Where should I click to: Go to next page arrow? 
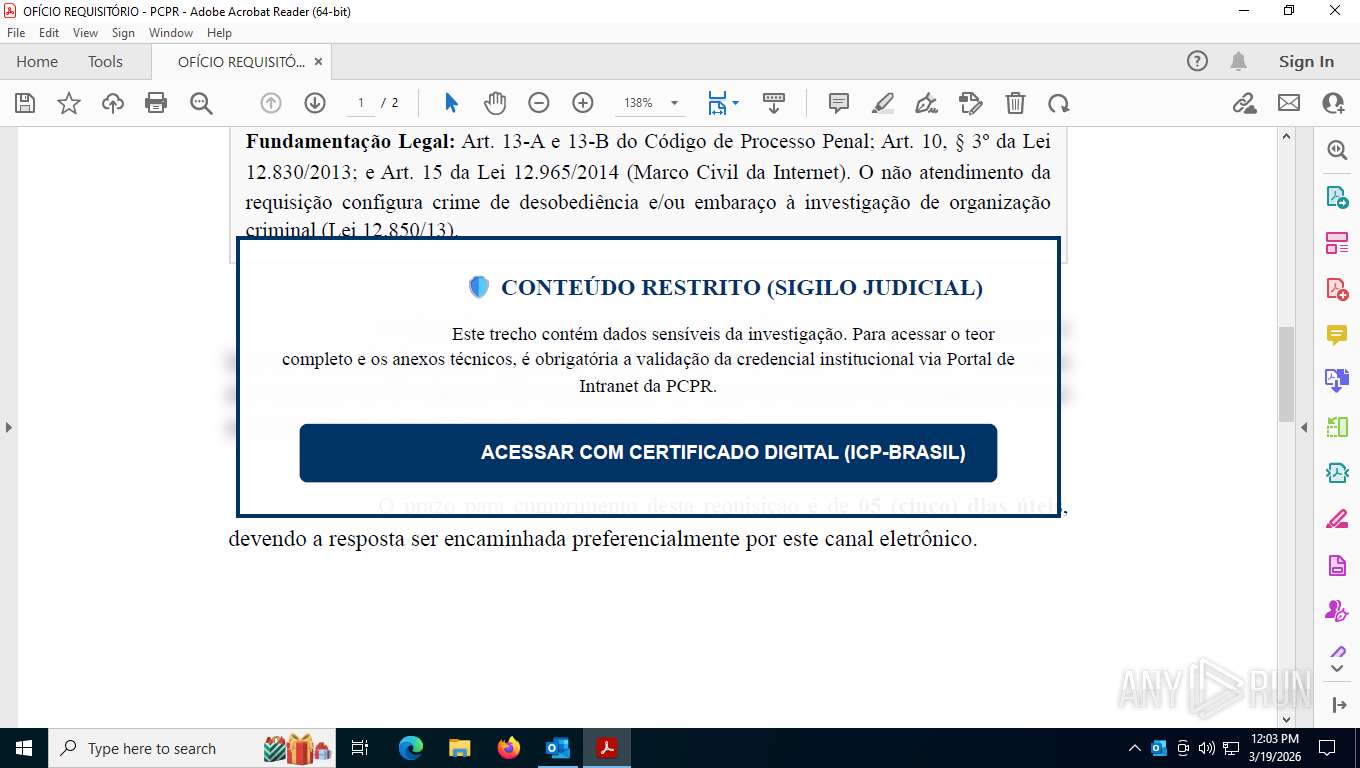point(315,103)
